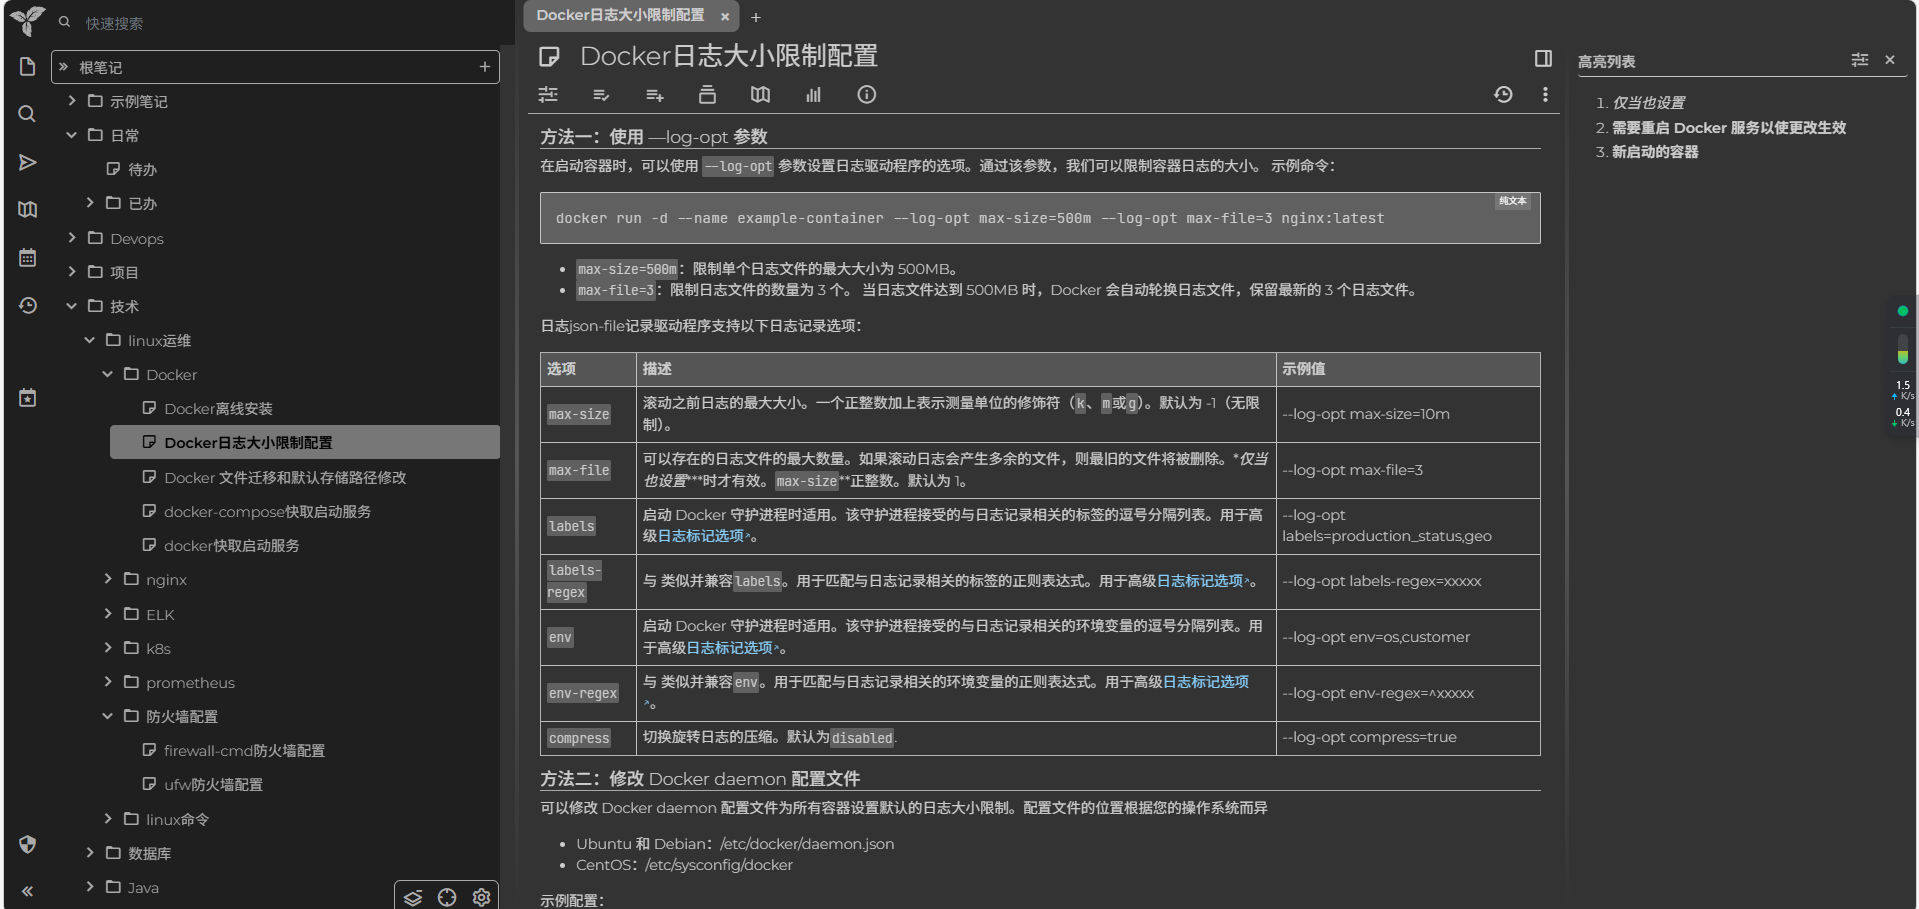Open the calendar launcher icon
This screenshot has width=1919, height=909.
point(27,257)
